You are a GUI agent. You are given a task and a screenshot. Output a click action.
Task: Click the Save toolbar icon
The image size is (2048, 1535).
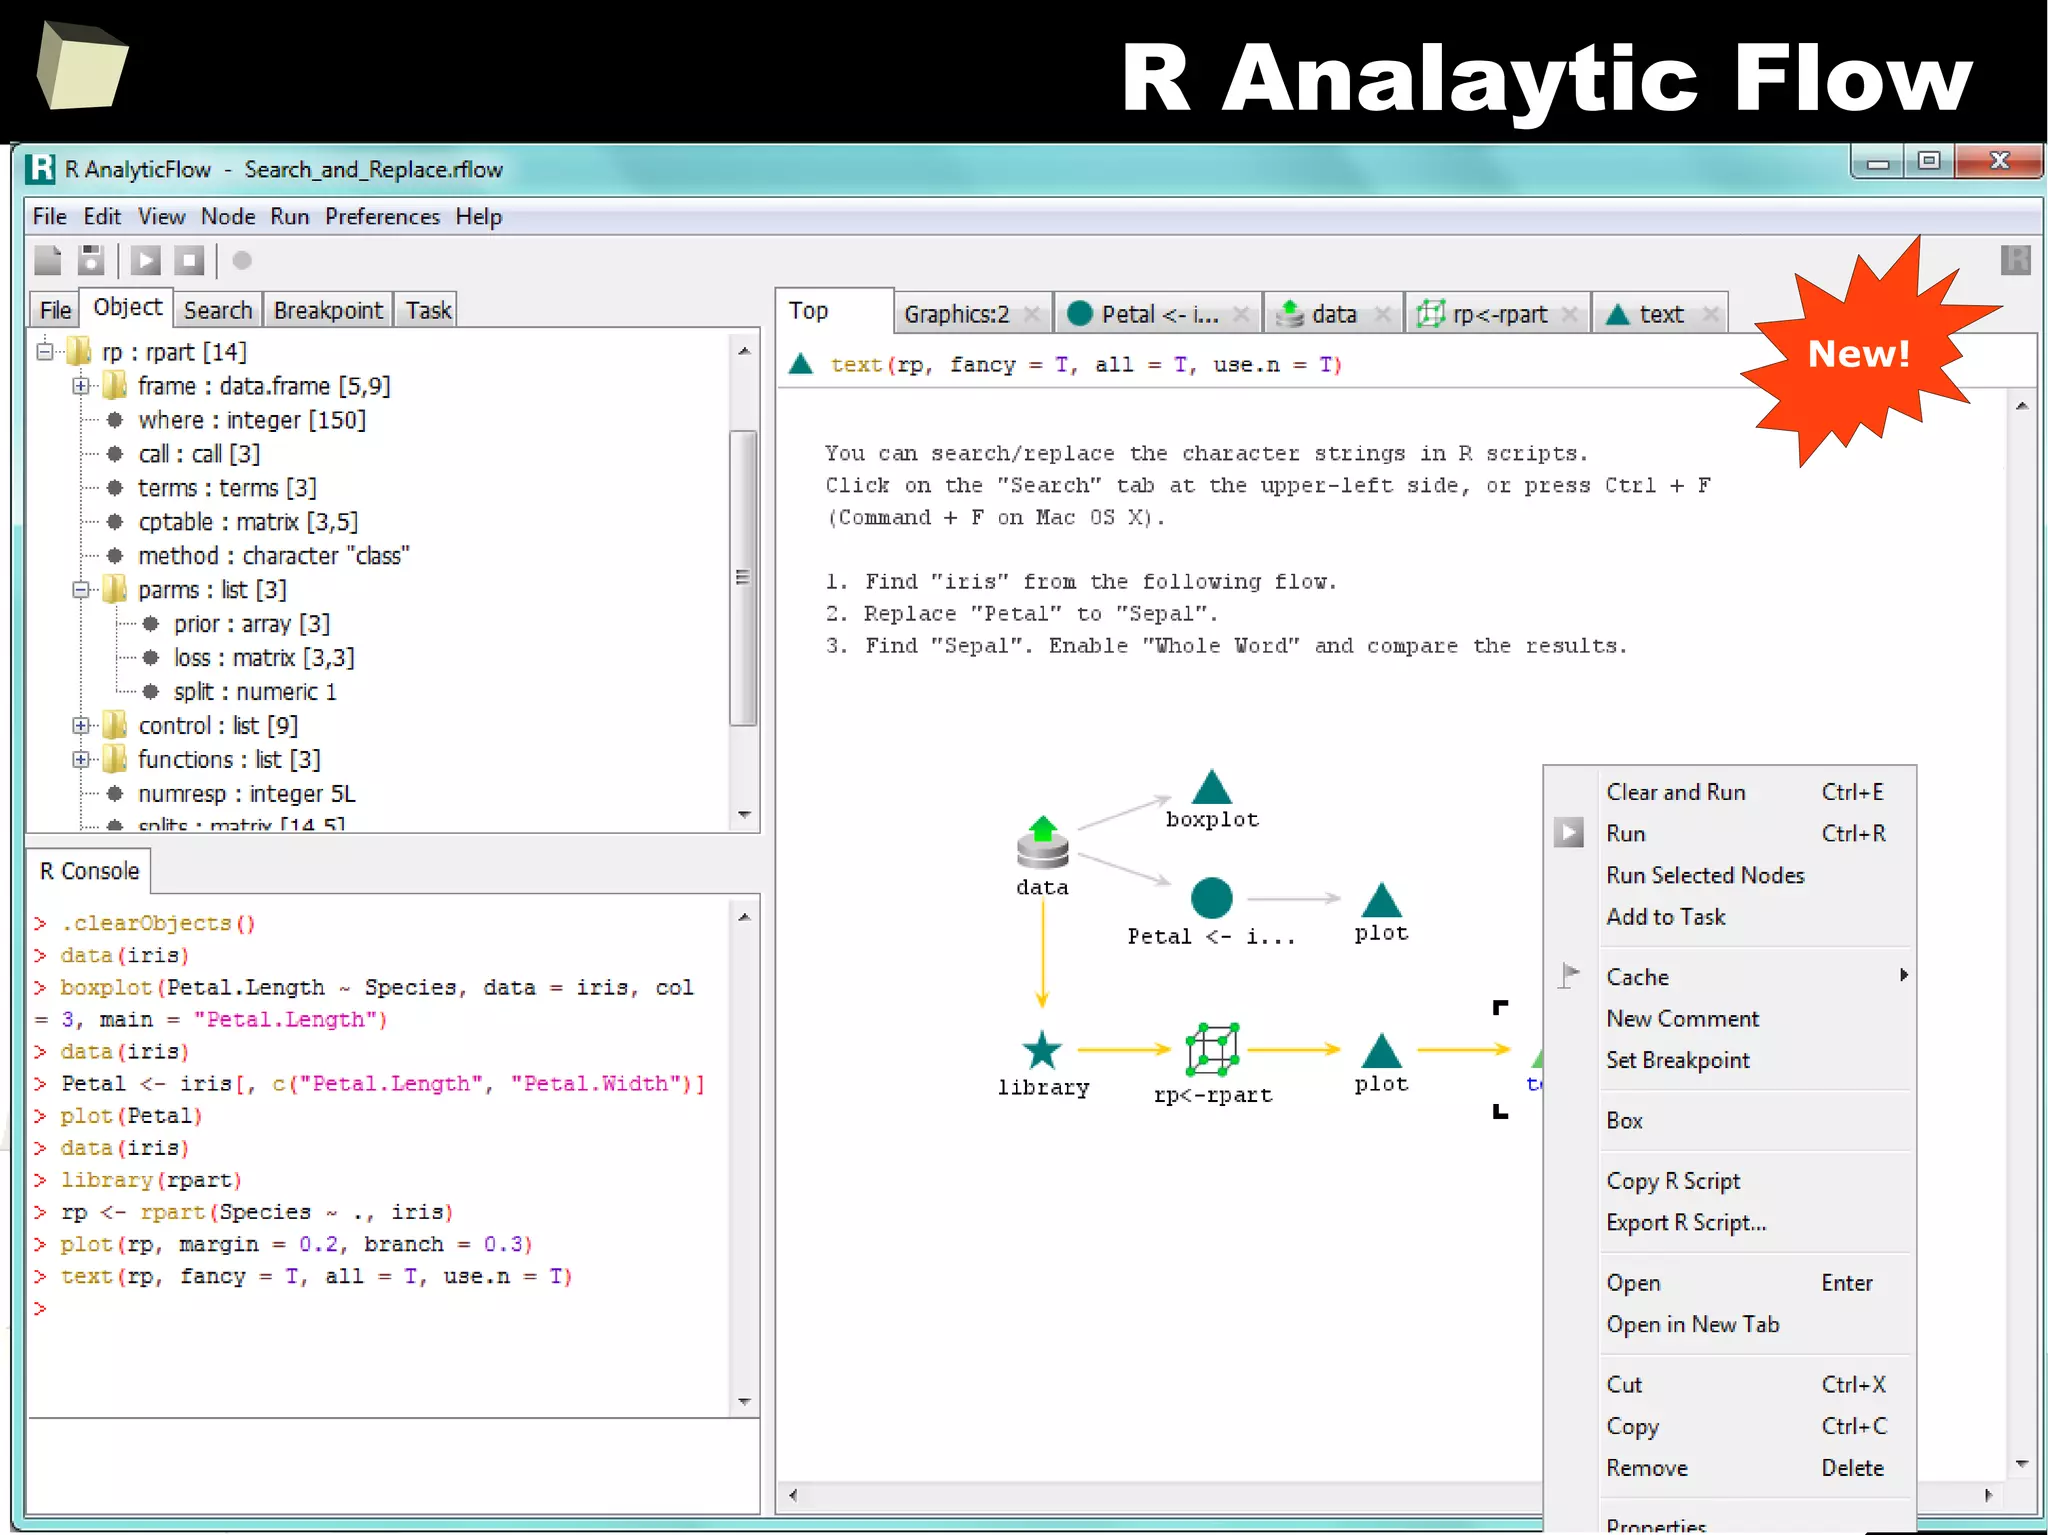91,261
